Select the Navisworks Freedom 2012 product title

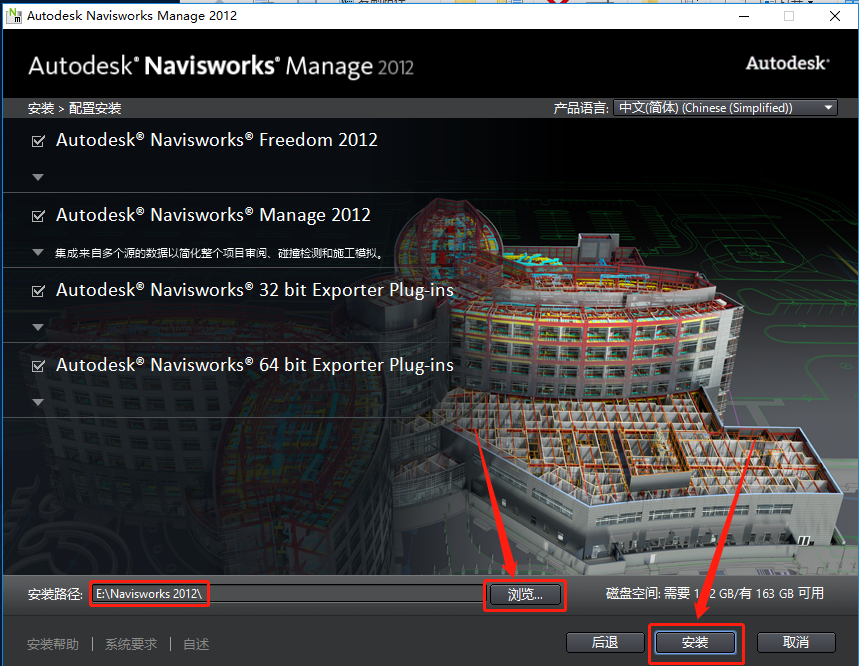tap(216, 140)
